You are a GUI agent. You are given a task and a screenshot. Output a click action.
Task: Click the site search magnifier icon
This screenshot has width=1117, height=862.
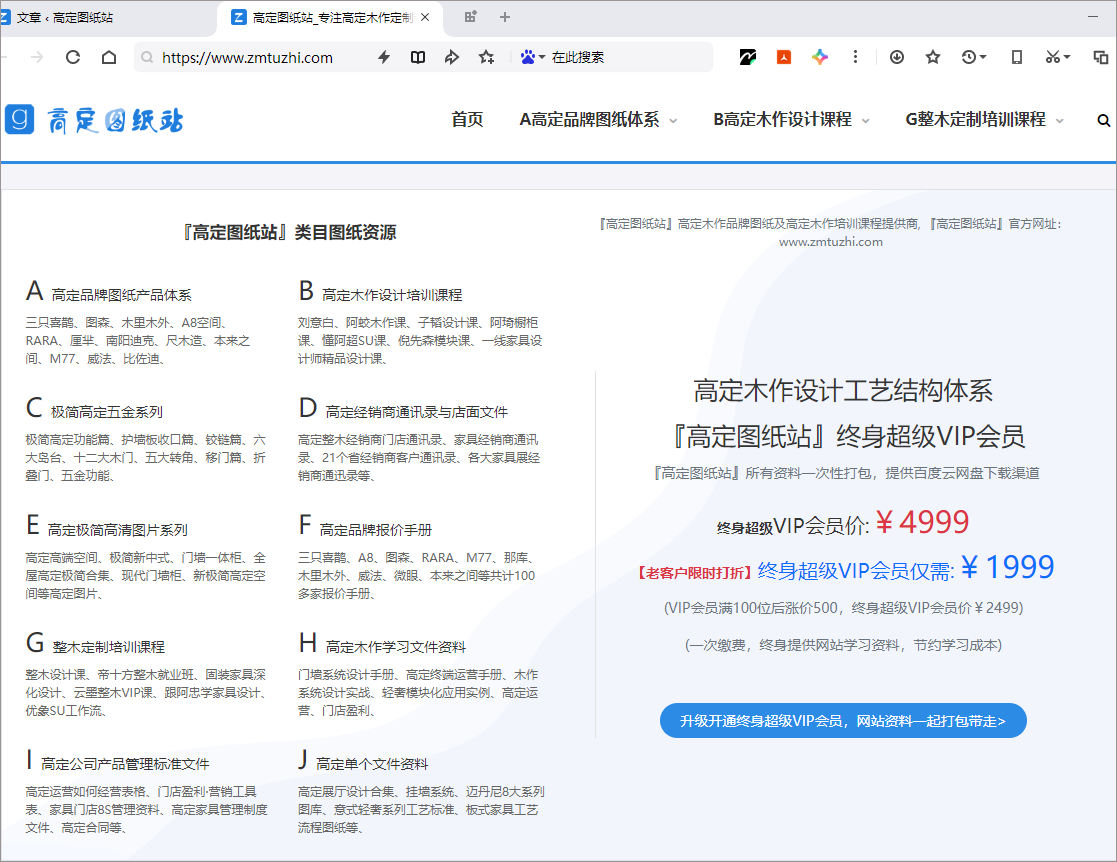coord(1103,120)
